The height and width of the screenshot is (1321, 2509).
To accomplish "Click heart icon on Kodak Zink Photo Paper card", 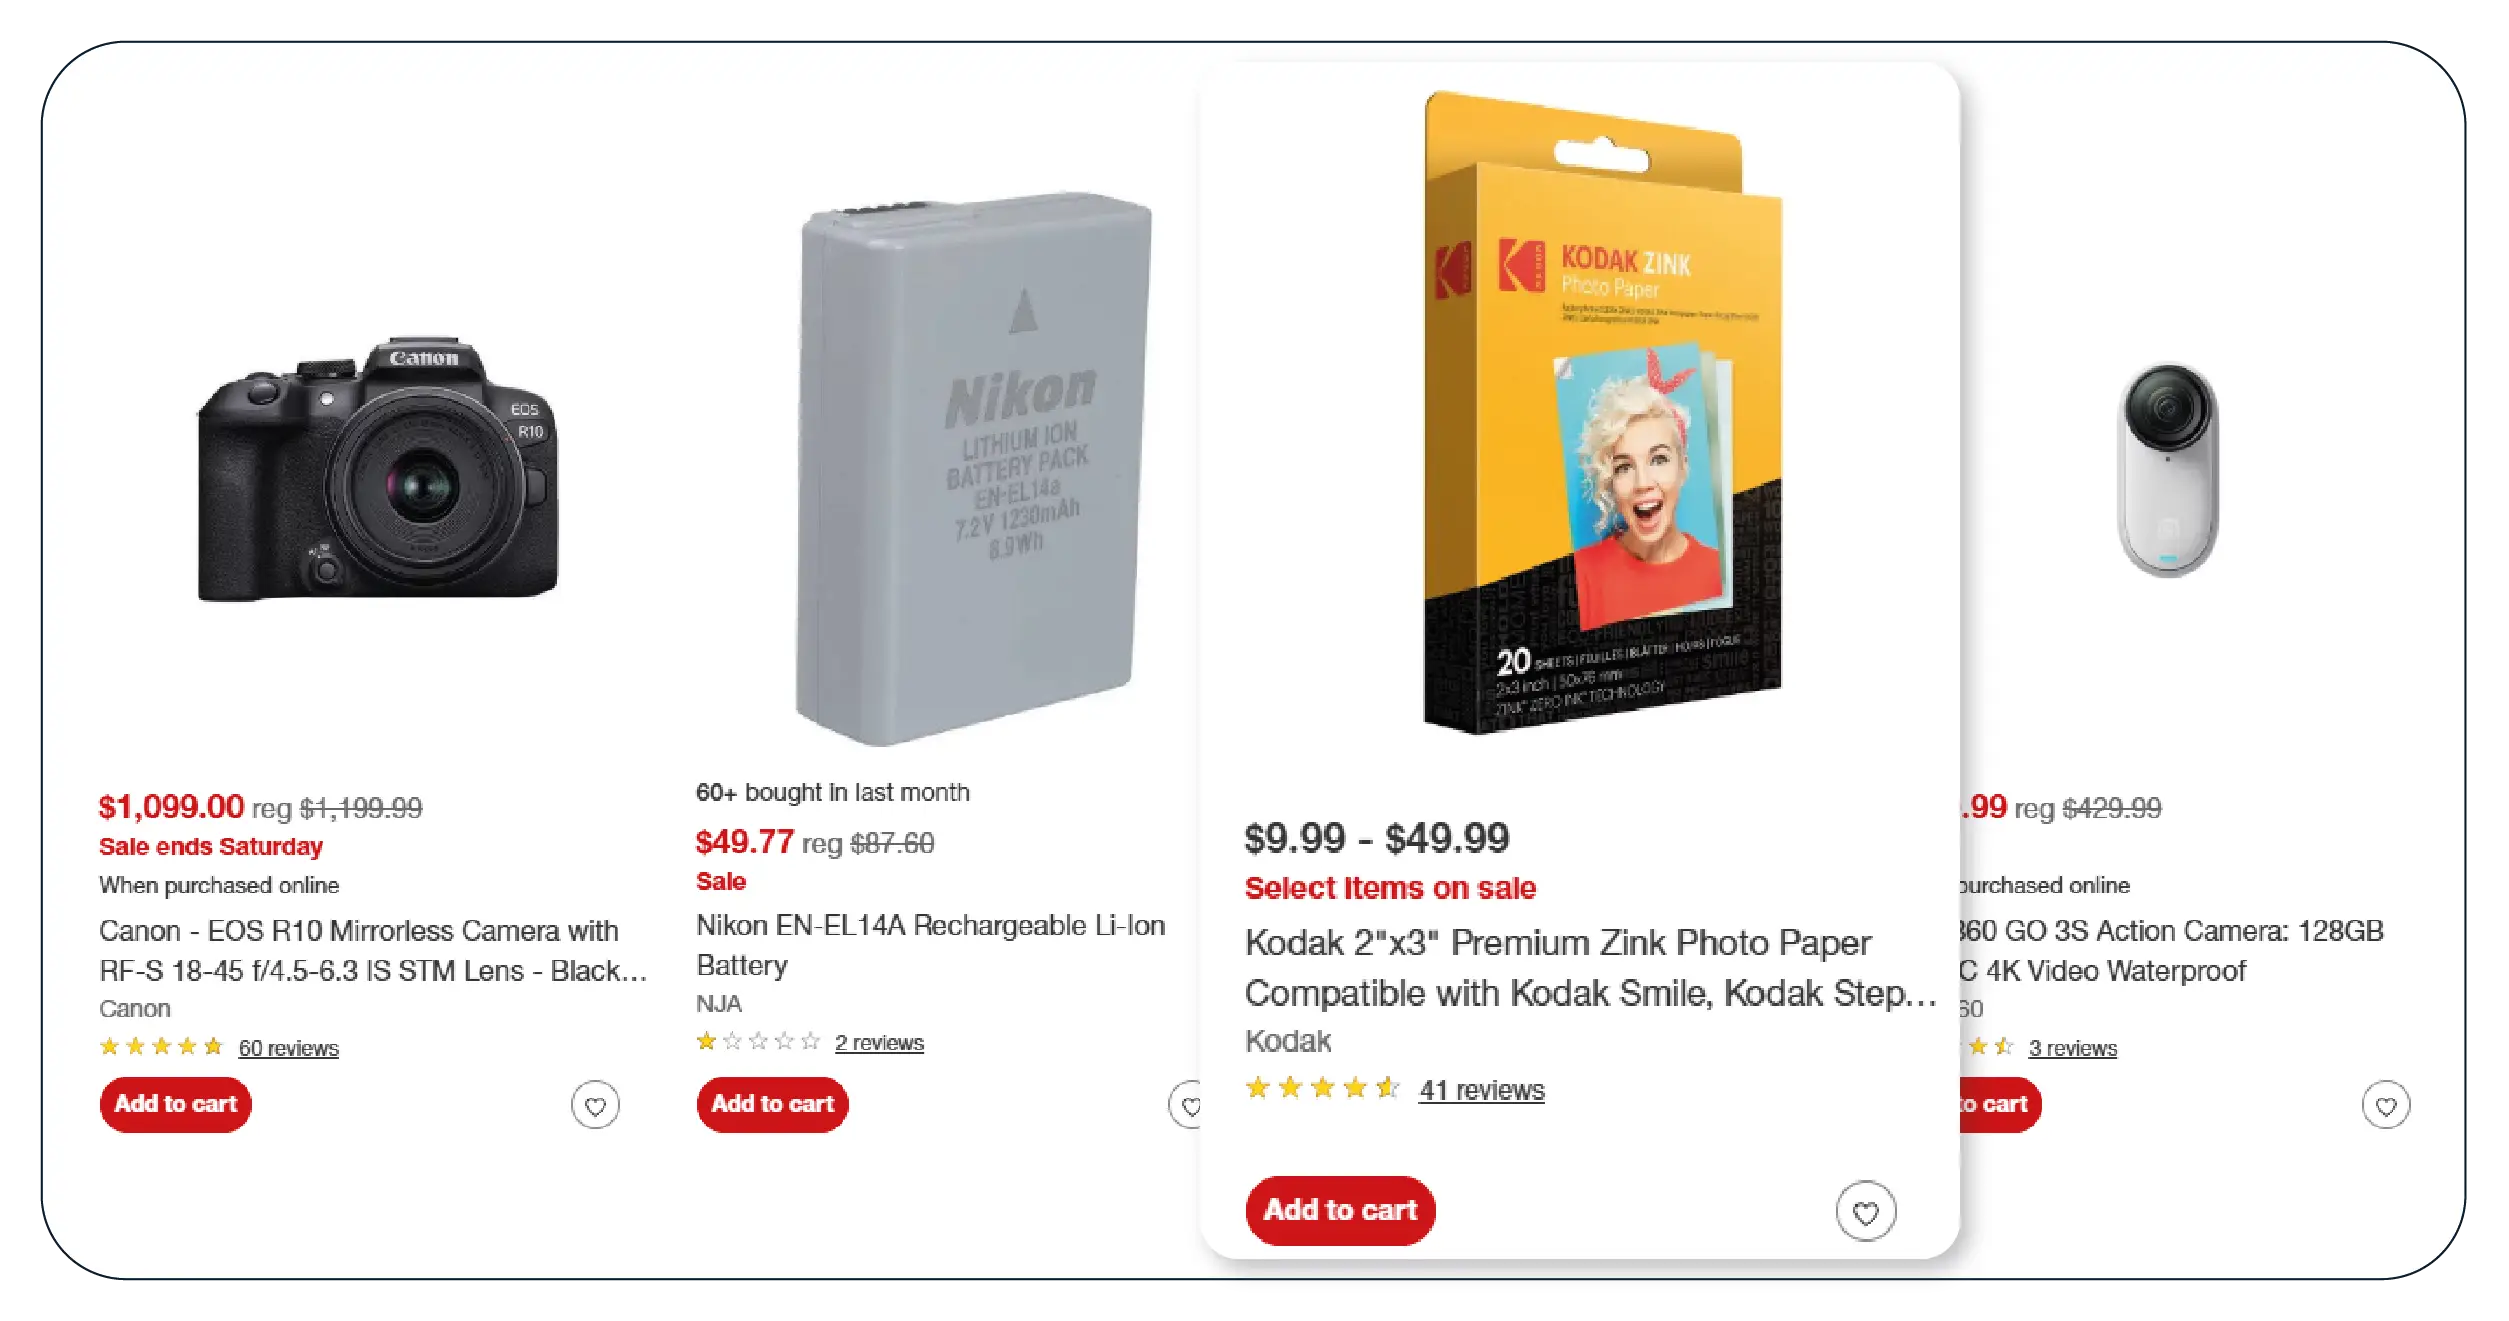I will [x=1865, y=1212].
